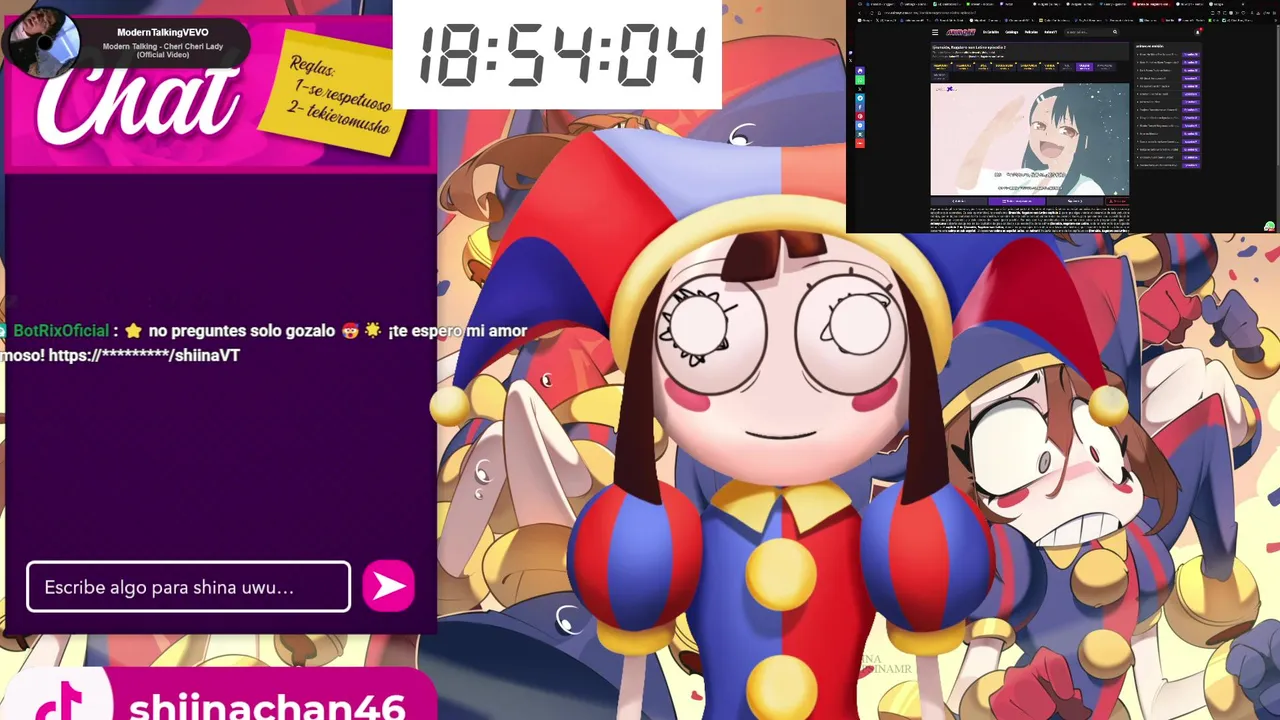Go to the next episode button below video
This screenshot has height=720, width=1280.
(1075, 201)
